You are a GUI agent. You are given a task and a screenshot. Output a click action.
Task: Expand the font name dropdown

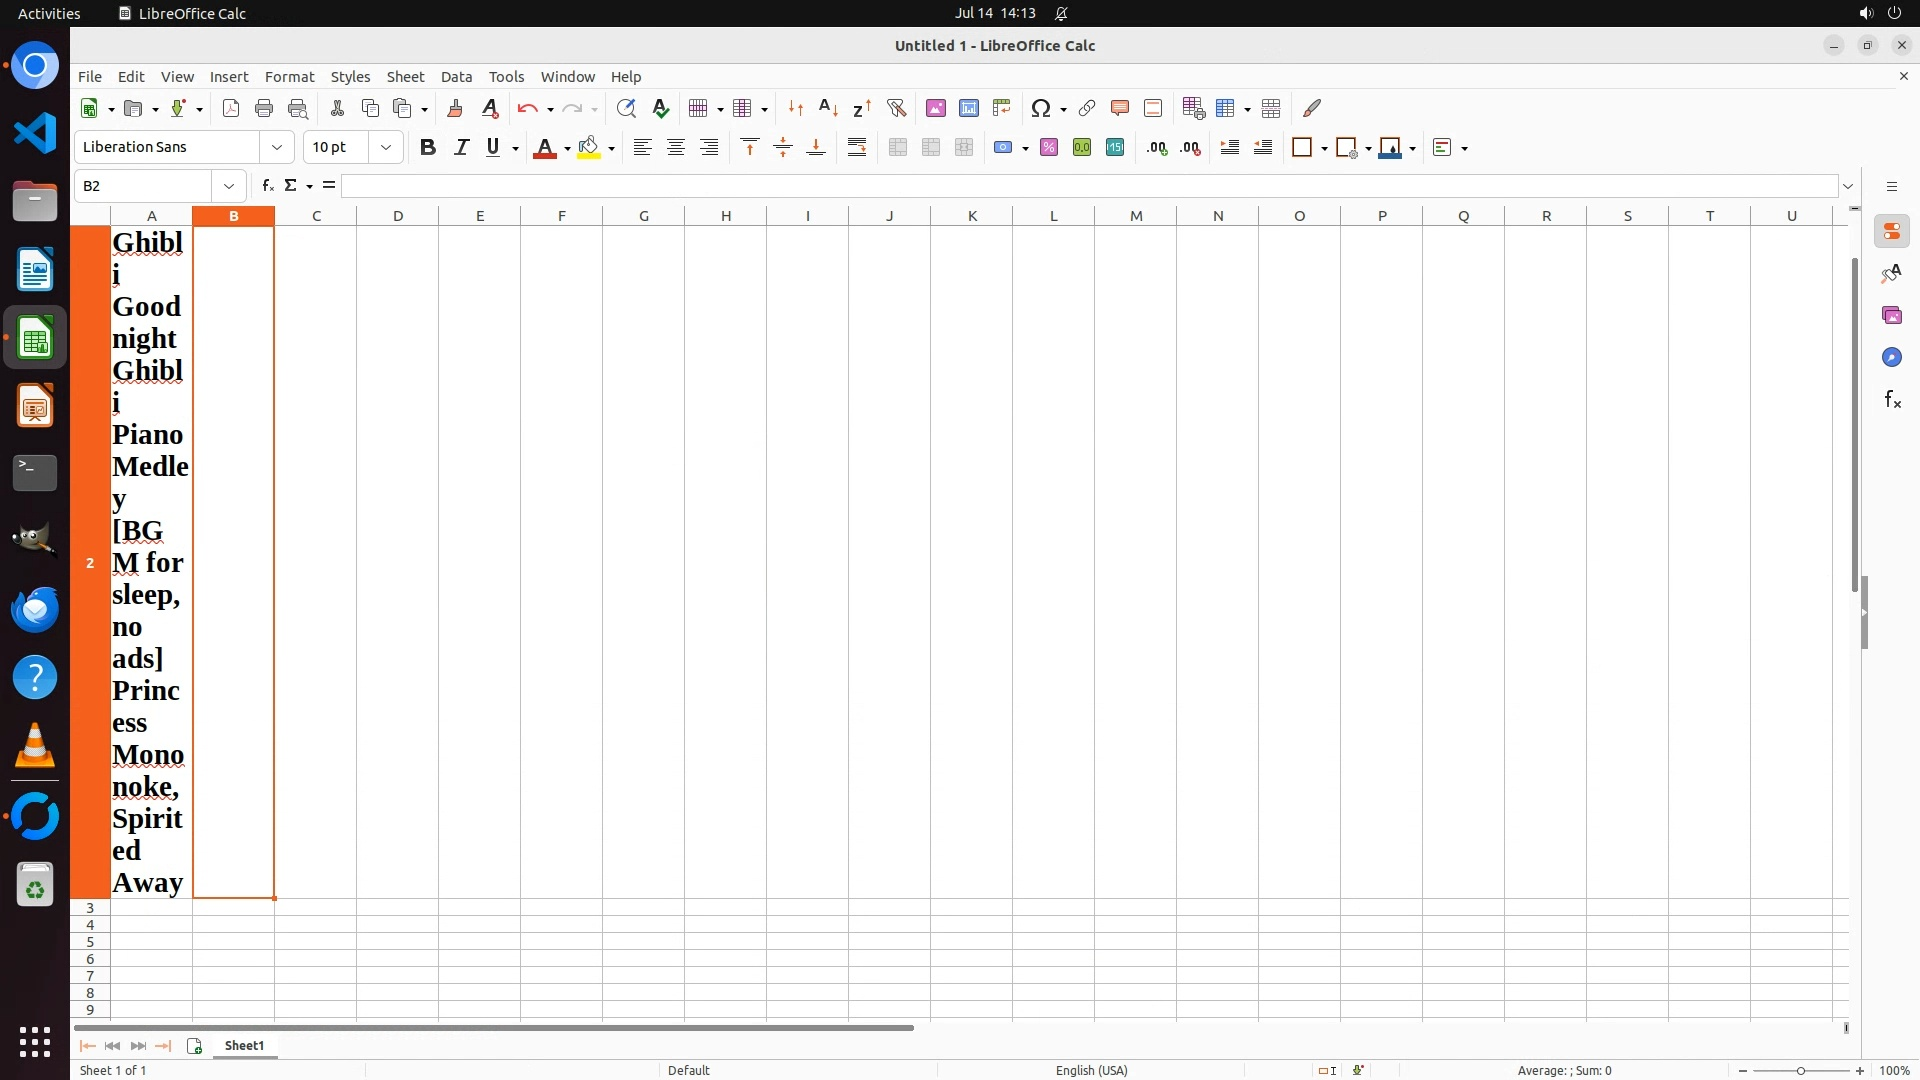pyautogui.click(x=277, y=147)
